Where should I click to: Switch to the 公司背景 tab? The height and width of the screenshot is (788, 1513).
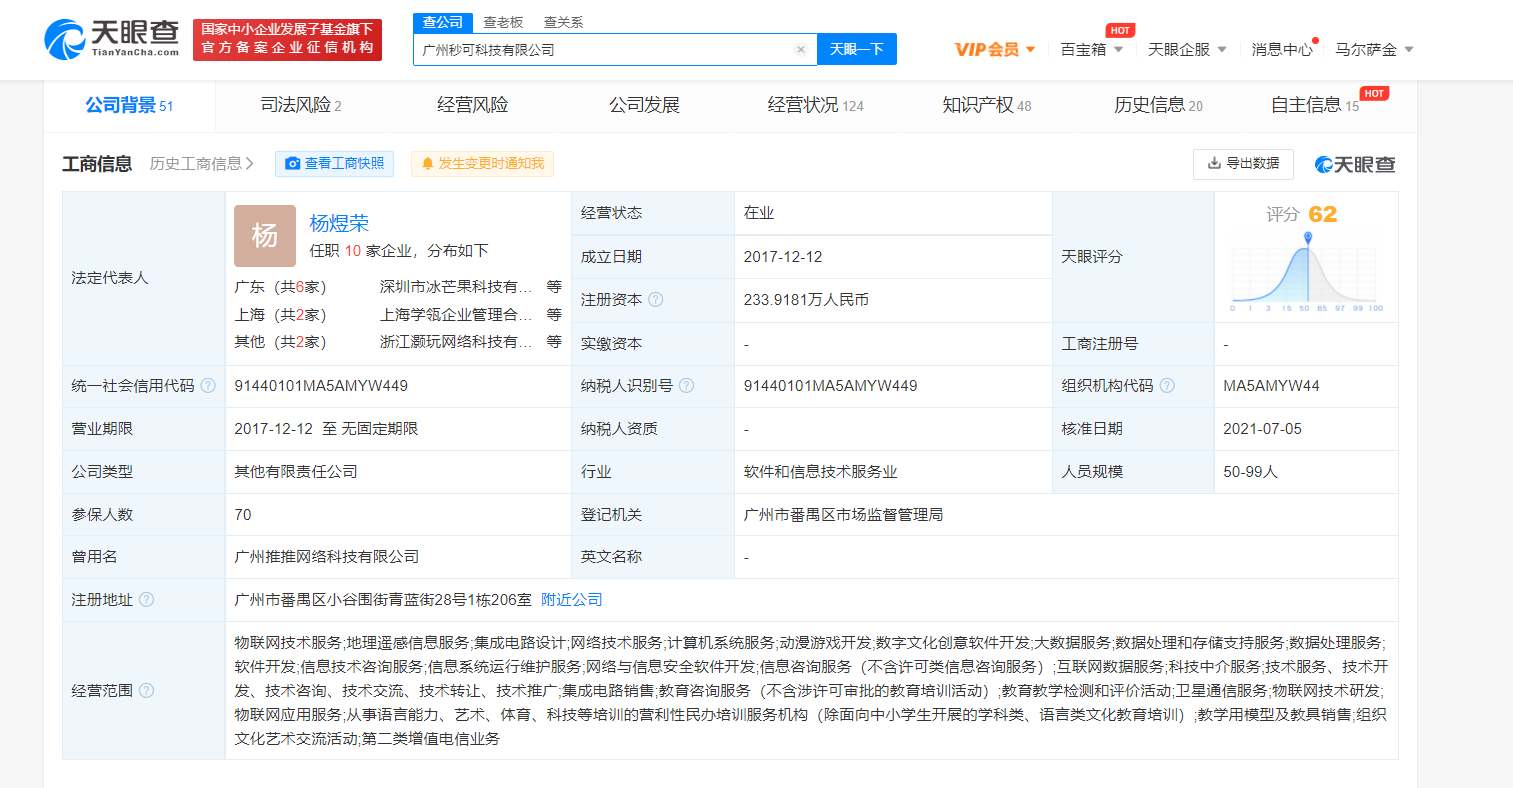(x=129, y=105)
